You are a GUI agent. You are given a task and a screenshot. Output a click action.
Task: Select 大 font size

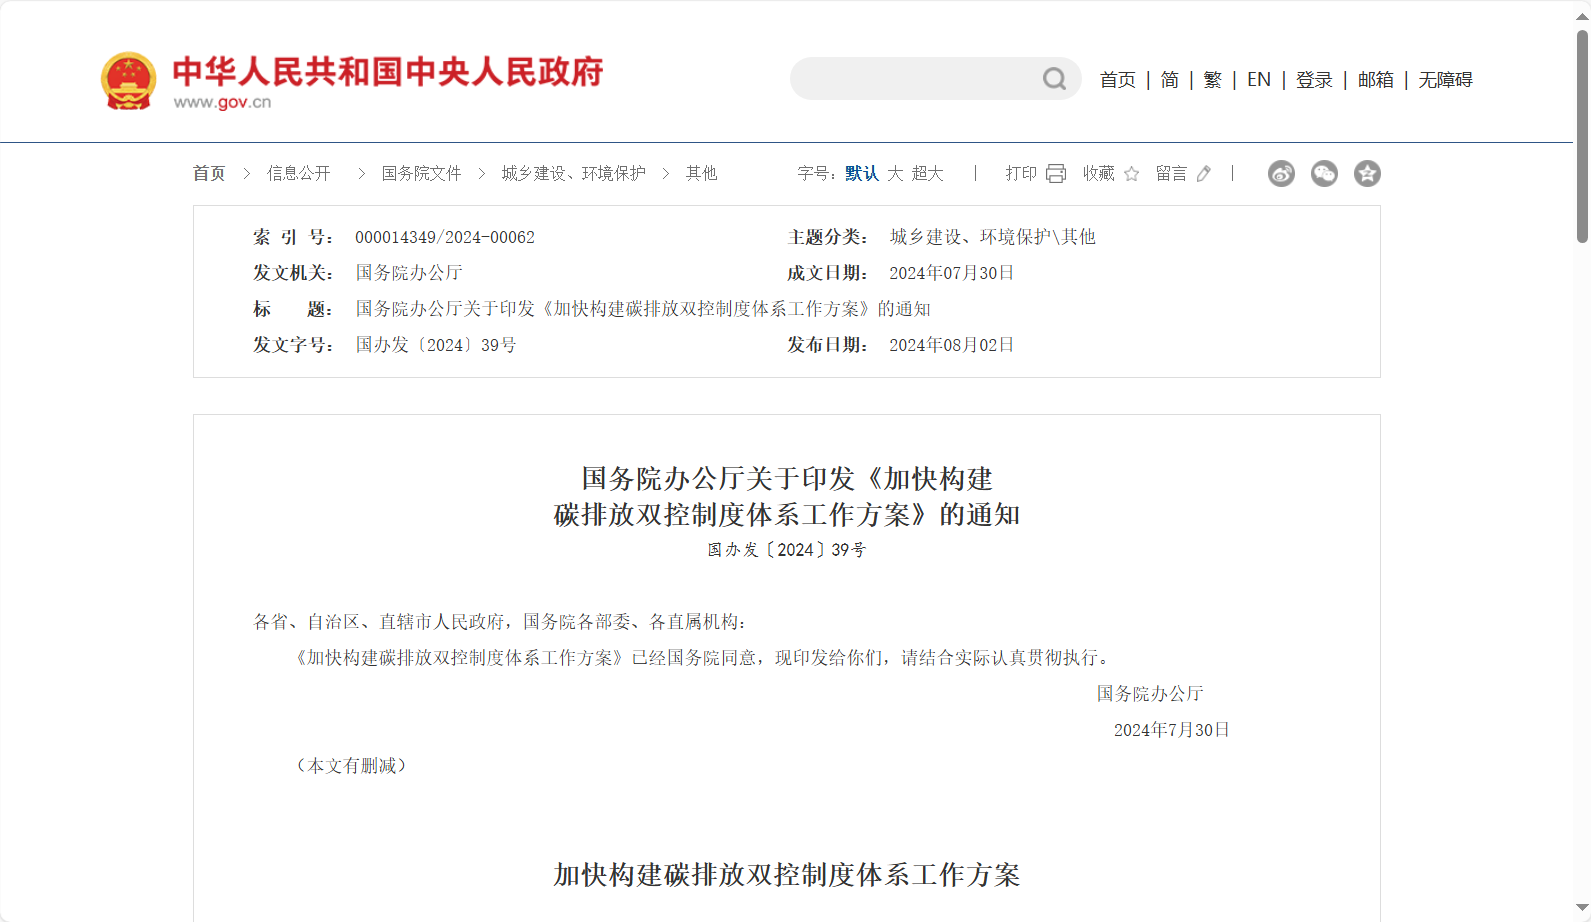(895, 174)
